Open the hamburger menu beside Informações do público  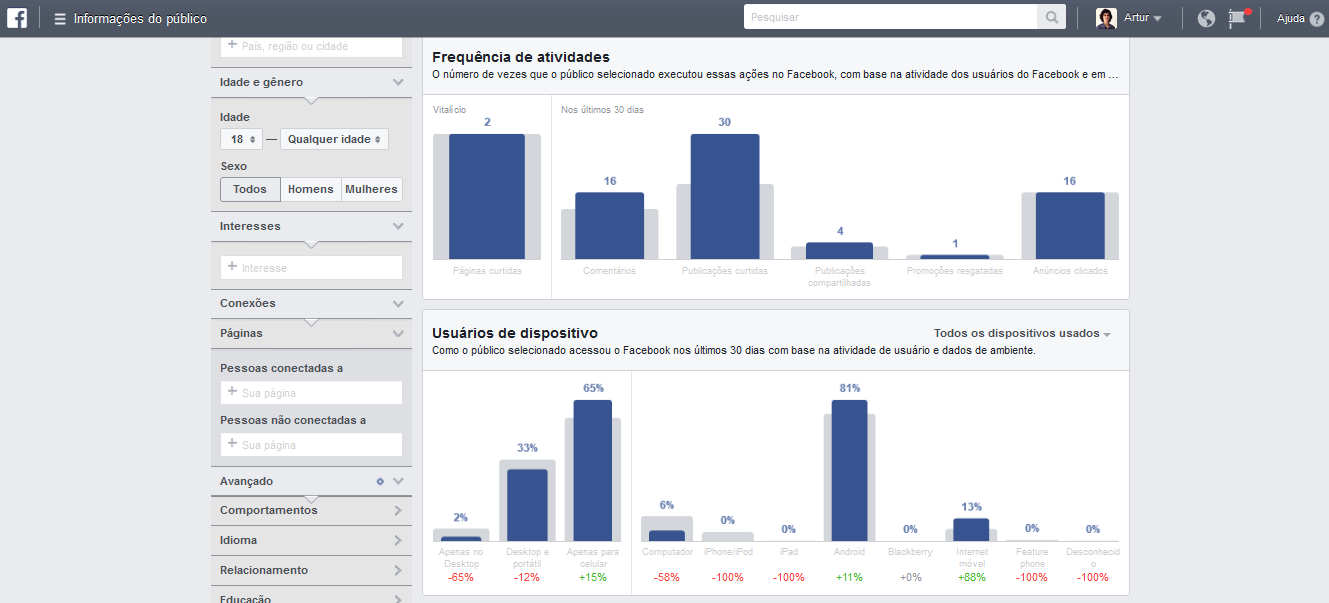(60, 19)
